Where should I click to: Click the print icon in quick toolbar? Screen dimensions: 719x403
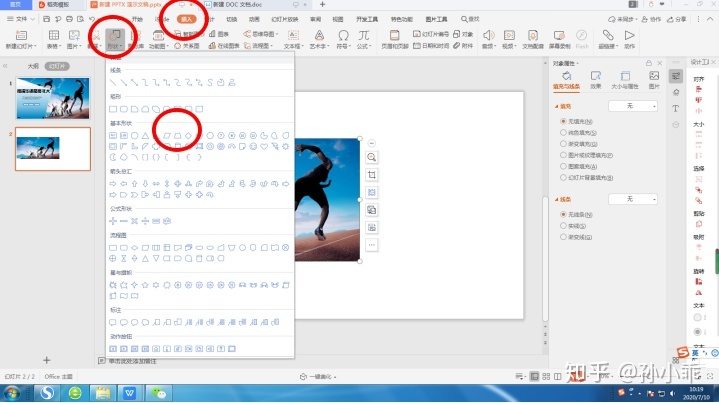tap(69, 19)
